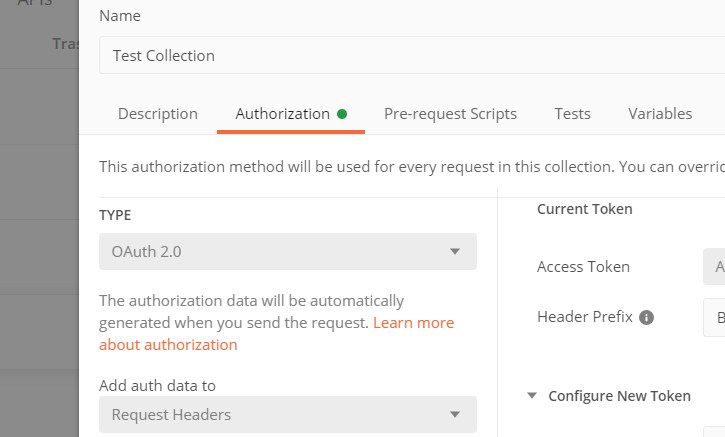Image resolution: width=725 pixels, height=437 pixels.
Task: Switch to the Description tab
Action: tap(158, 114)
